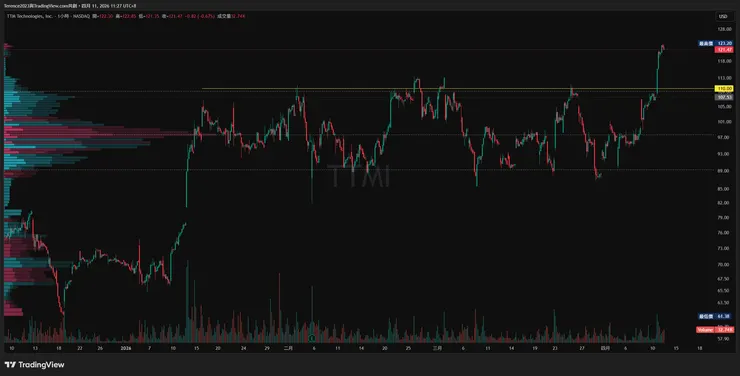Click the 85.00 price axis value
Image resolution: width=740 pixels, height=376 pixels.
724,189
